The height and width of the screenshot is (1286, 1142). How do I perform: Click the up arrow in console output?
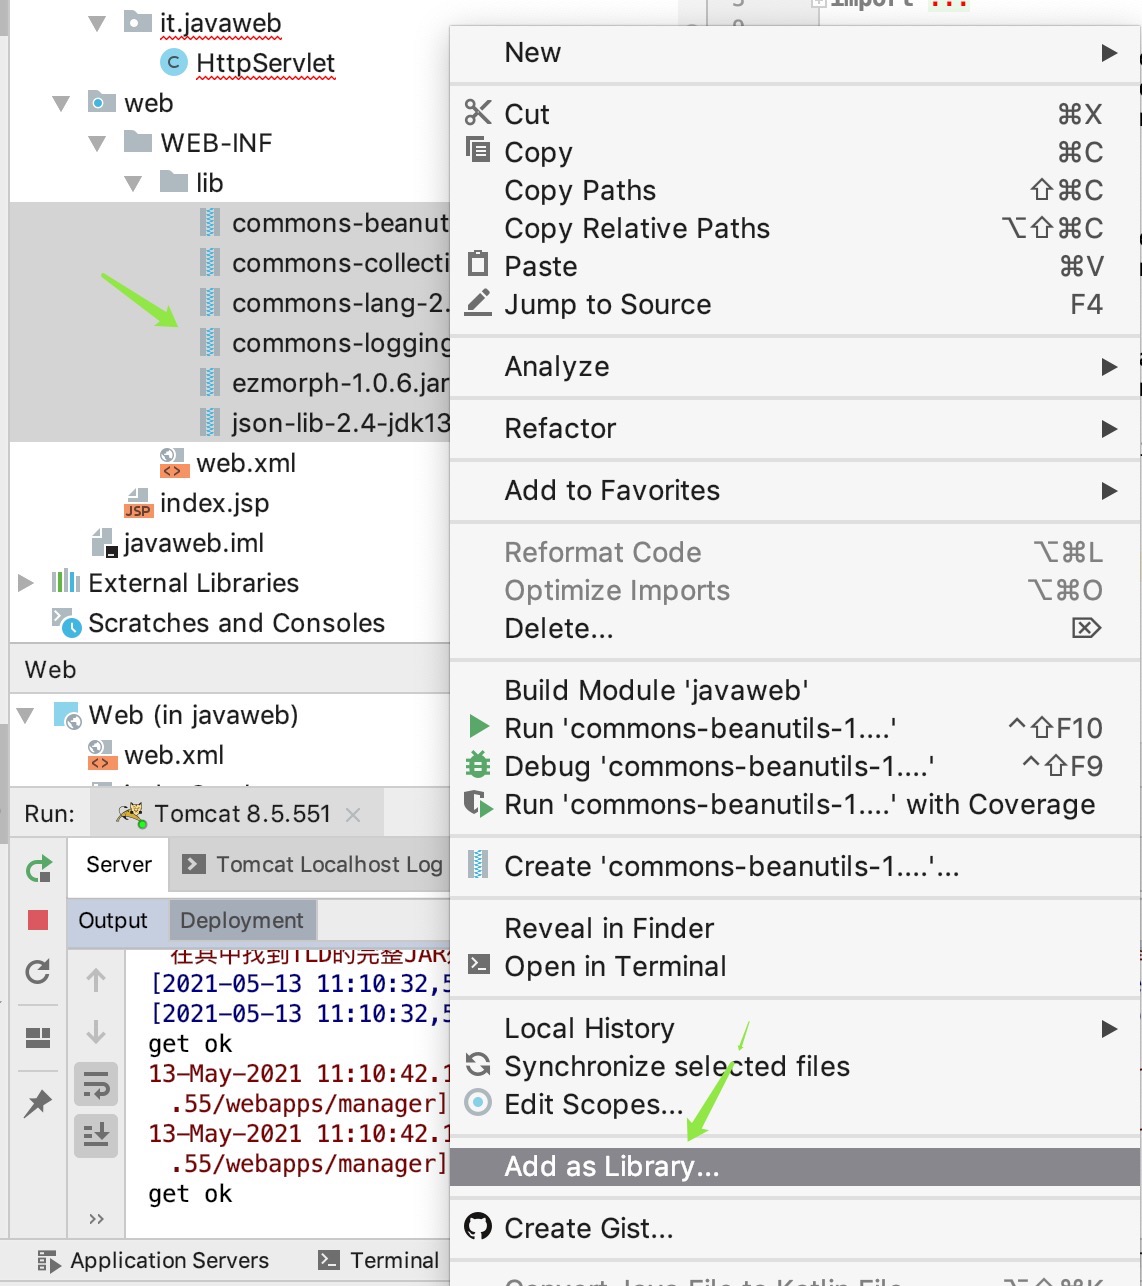(x=96, y=980)
